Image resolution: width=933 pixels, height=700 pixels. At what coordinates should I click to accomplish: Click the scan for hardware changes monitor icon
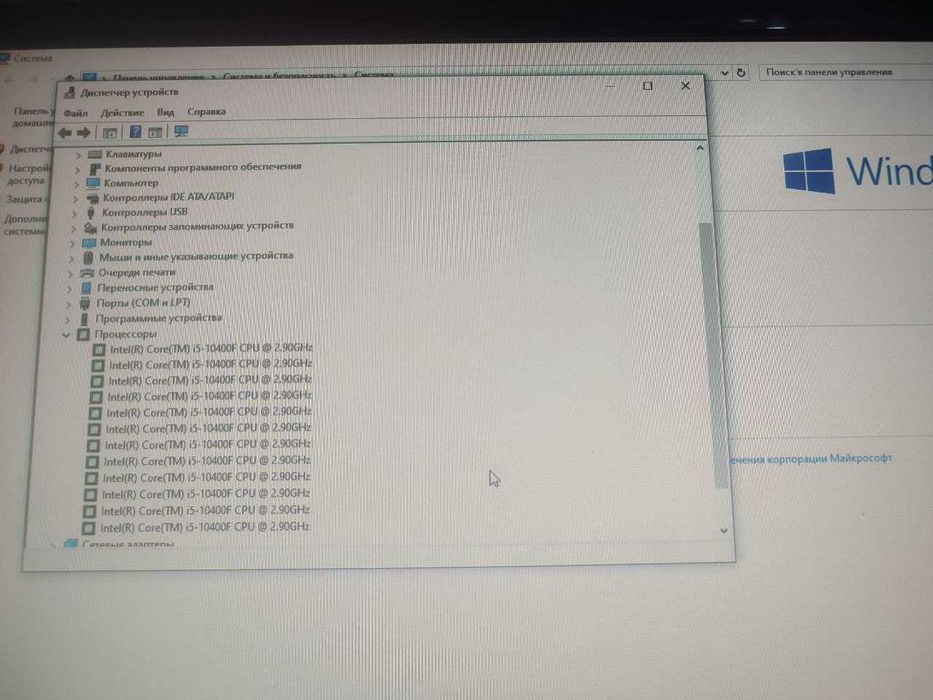(x=181, y=131)
